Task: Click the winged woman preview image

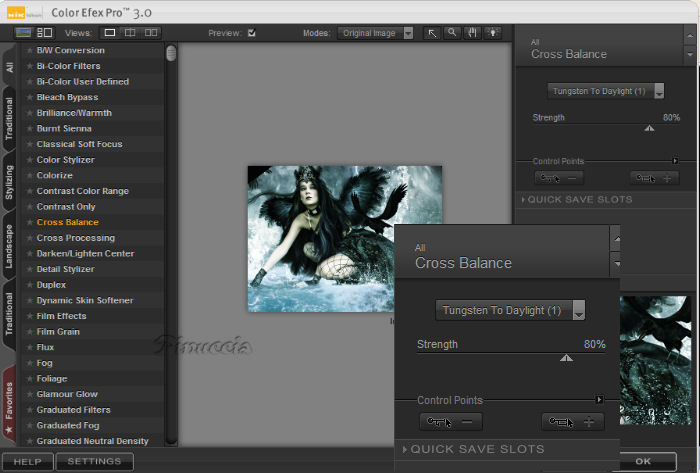Action: tap(345, 239)
